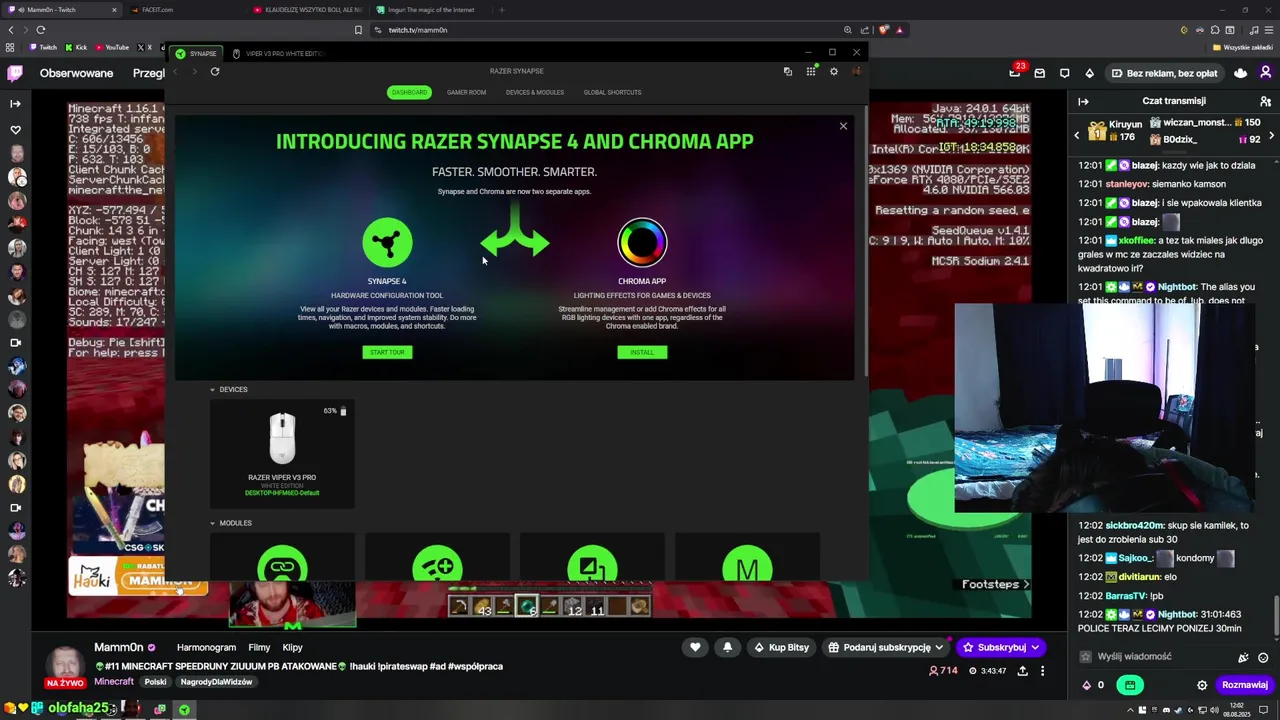Click the Minecraft category link
Screen dimensions: 1280x720
click(113, 682)
